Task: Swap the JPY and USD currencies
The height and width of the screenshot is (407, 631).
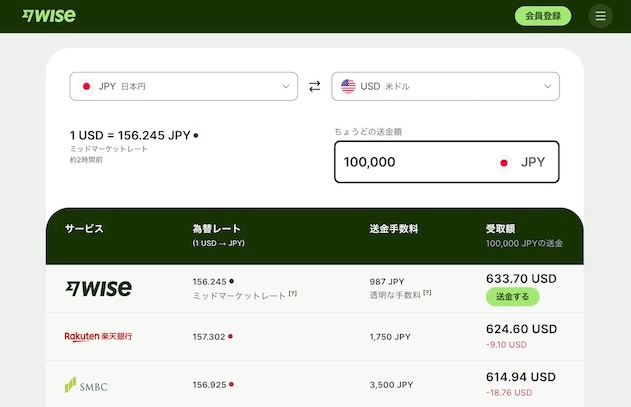Action: (315, 86)
